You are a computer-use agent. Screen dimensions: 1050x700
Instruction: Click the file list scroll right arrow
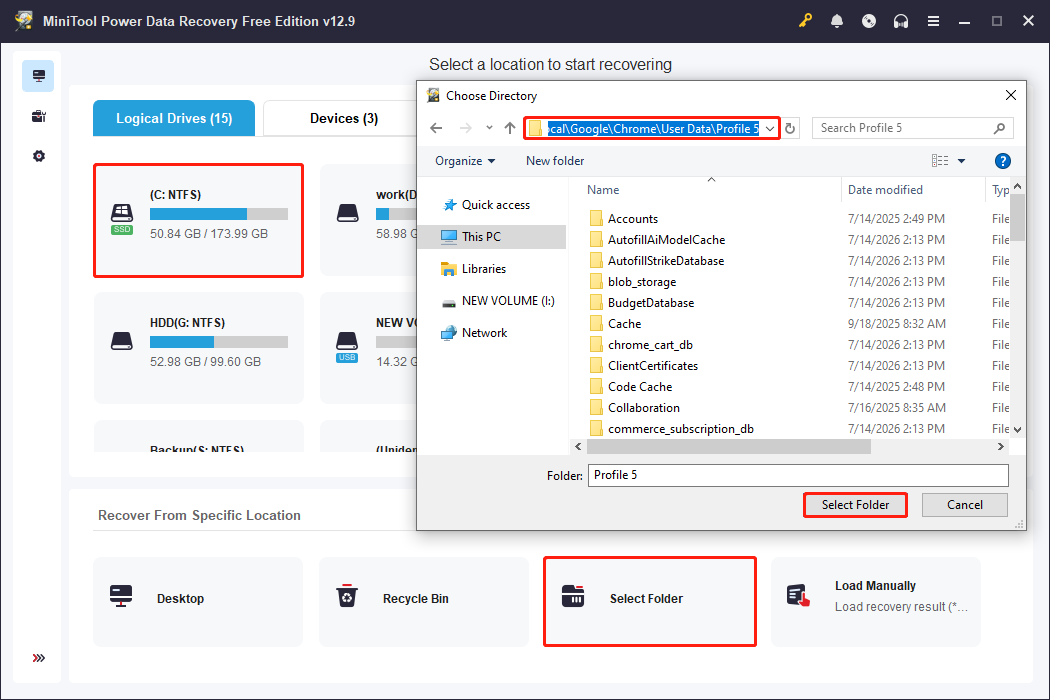click(x=1000, y=446)
